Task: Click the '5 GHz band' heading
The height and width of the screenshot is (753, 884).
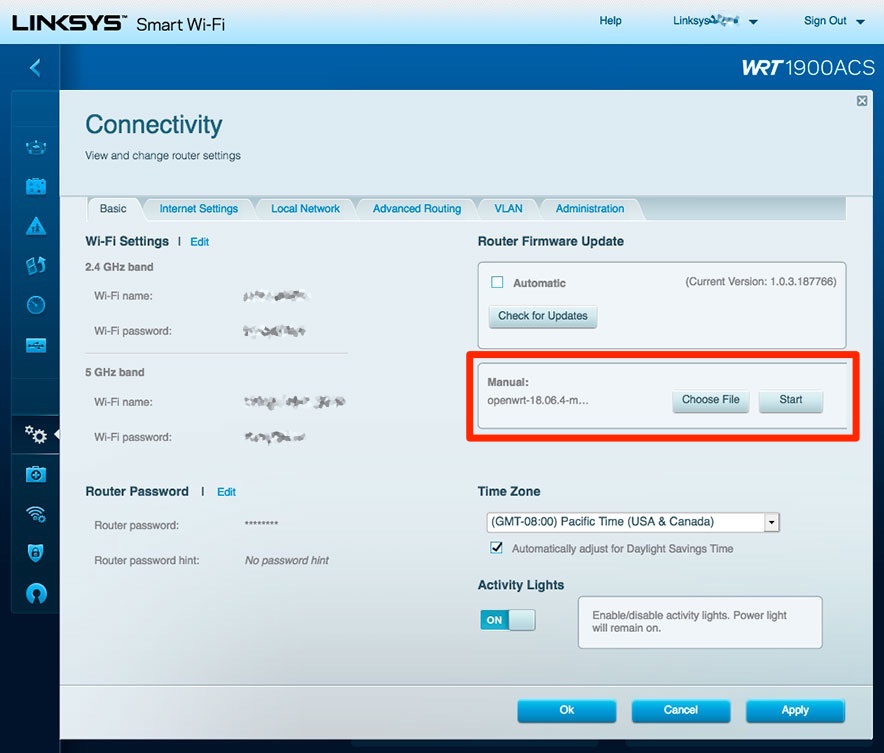Action: click(114, 373)
